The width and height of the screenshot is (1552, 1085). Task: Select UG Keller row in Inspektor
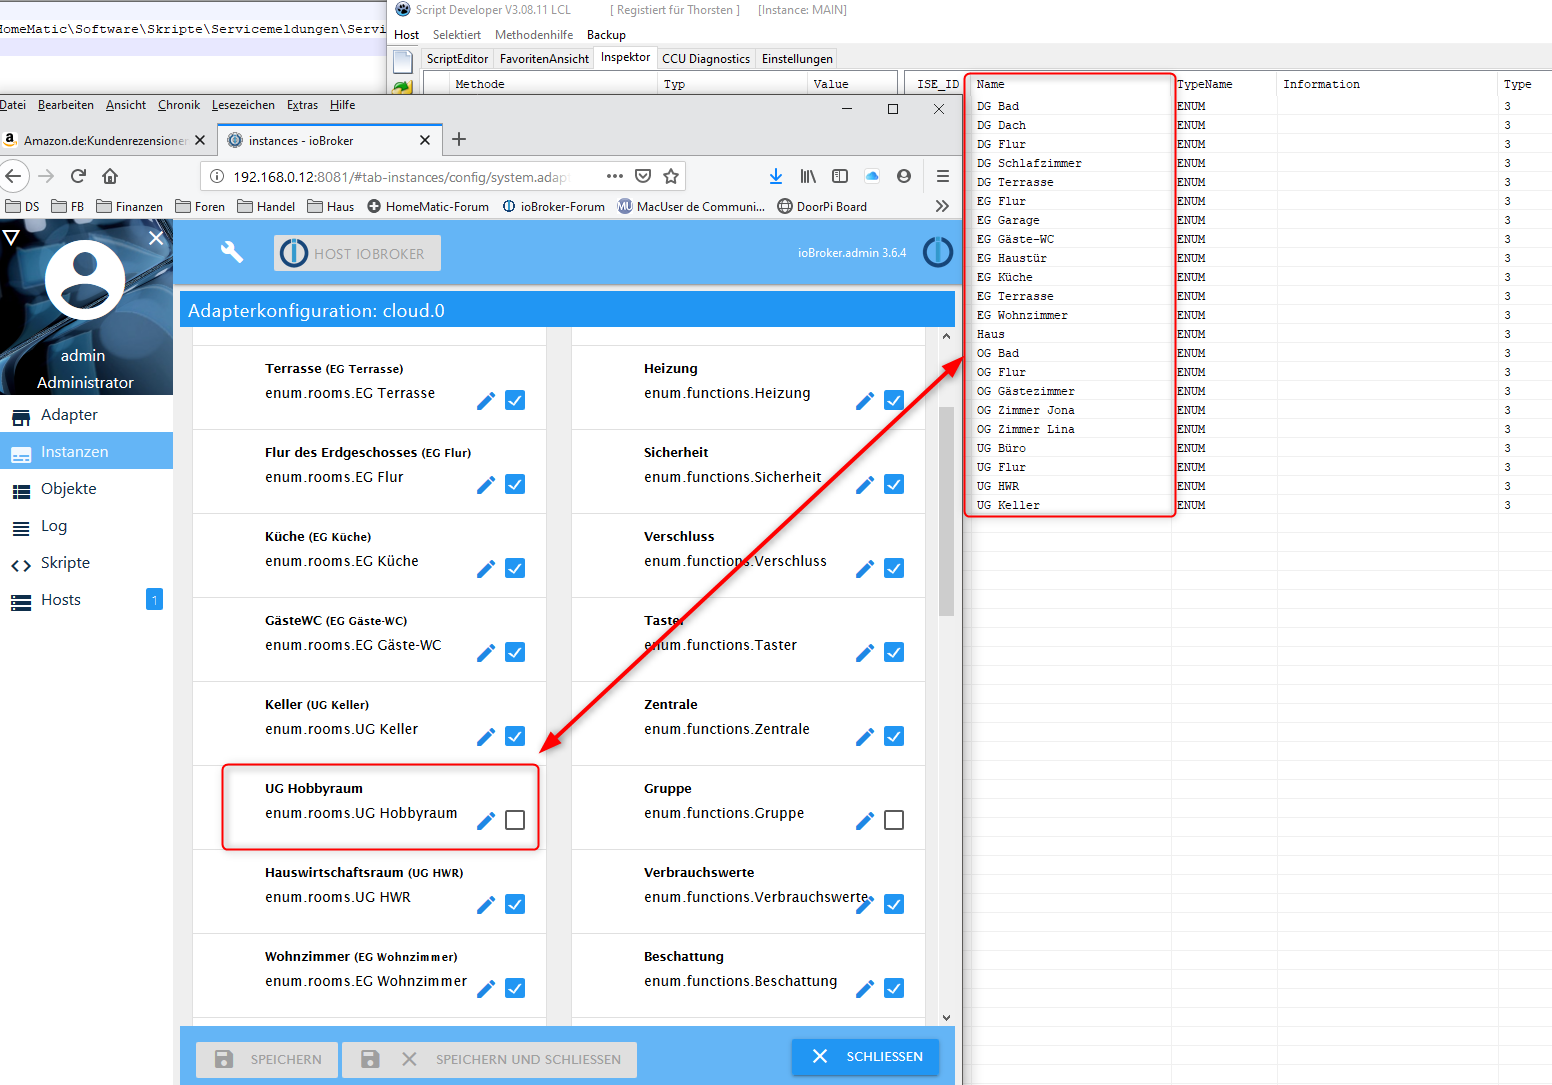(1256, 505)
